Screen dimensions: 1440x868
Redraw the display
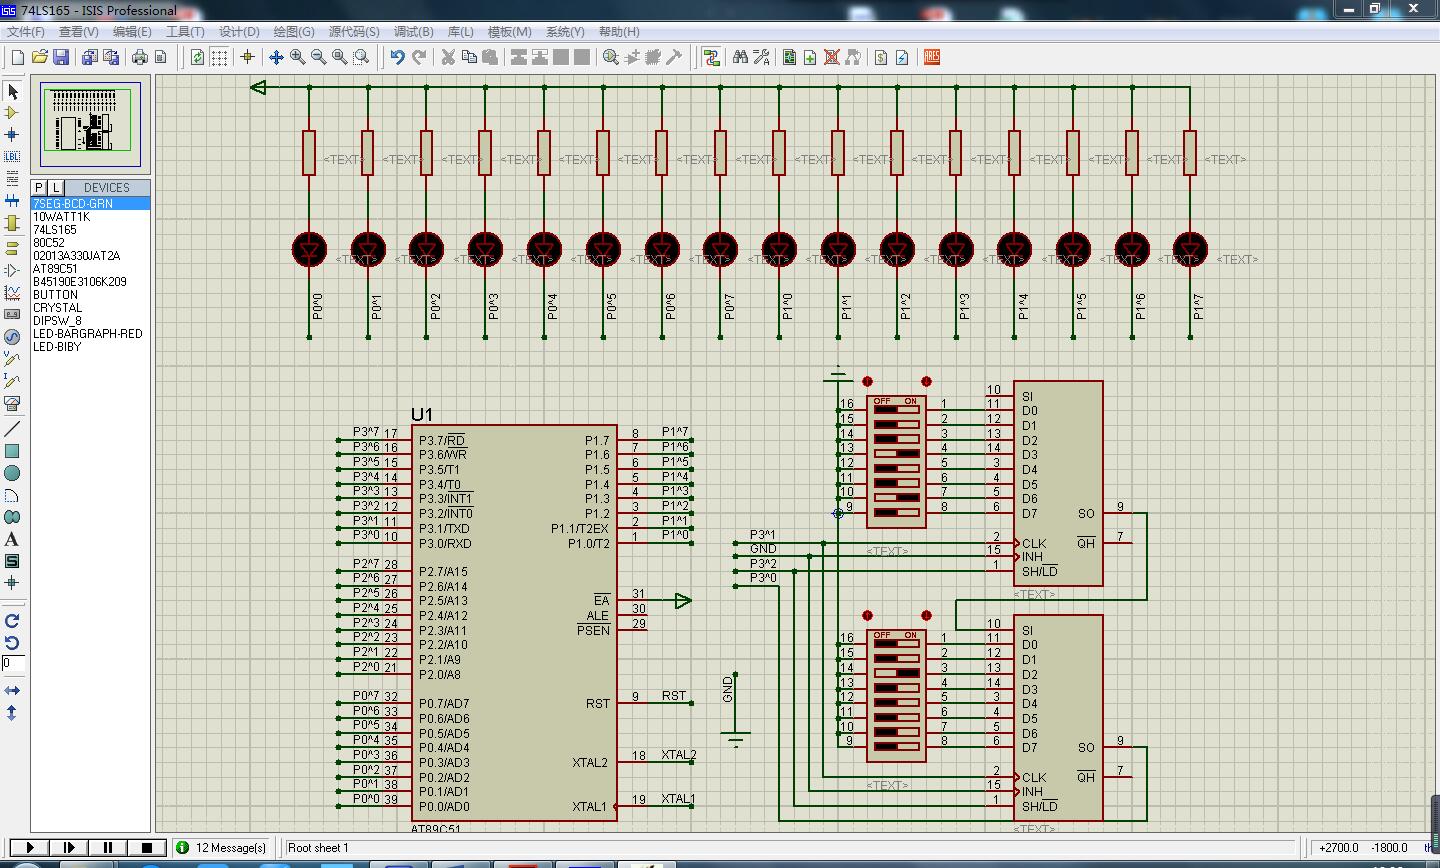[198, 57]
